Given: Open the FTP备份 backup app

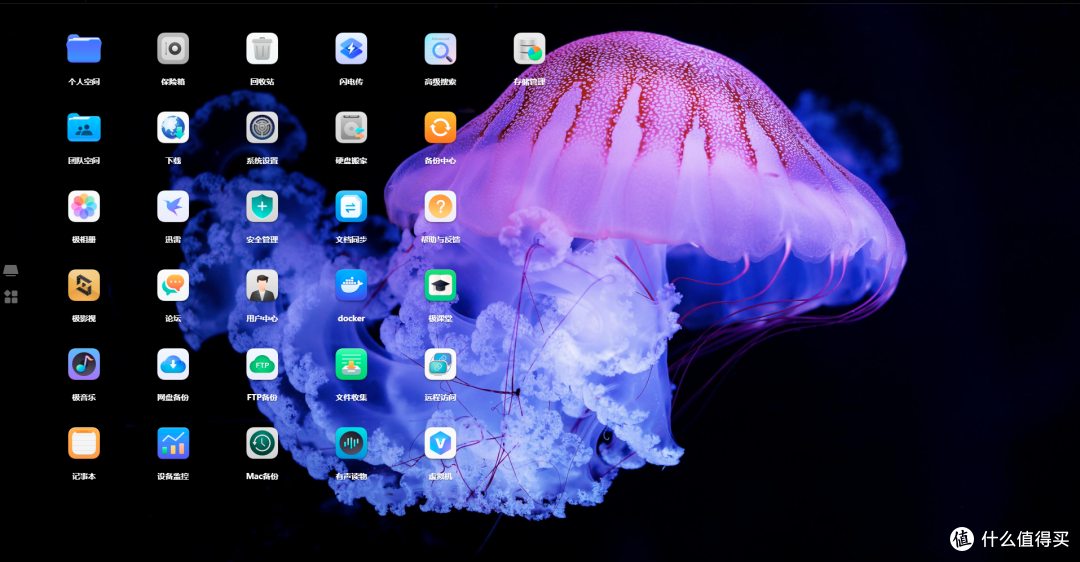Looking at the screenshot, I should click(x=262, y=364).
